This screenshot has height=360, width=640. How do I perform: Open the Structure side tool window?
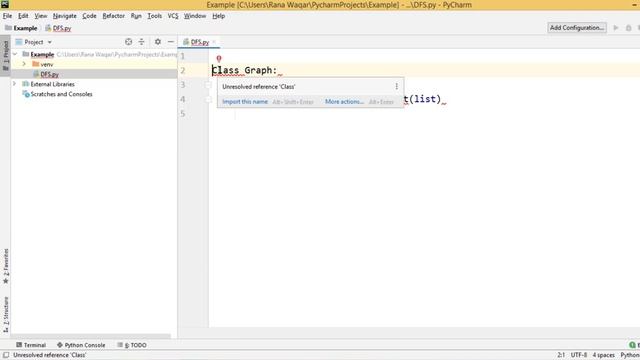pos(5,314)
